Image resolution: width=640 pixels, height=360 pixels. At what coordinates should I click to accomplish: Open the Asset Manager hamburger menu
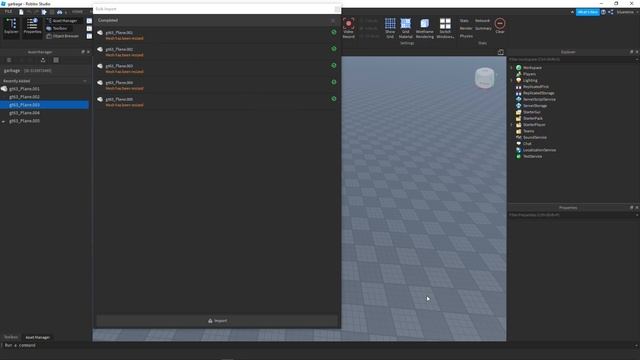click(9, 60)
